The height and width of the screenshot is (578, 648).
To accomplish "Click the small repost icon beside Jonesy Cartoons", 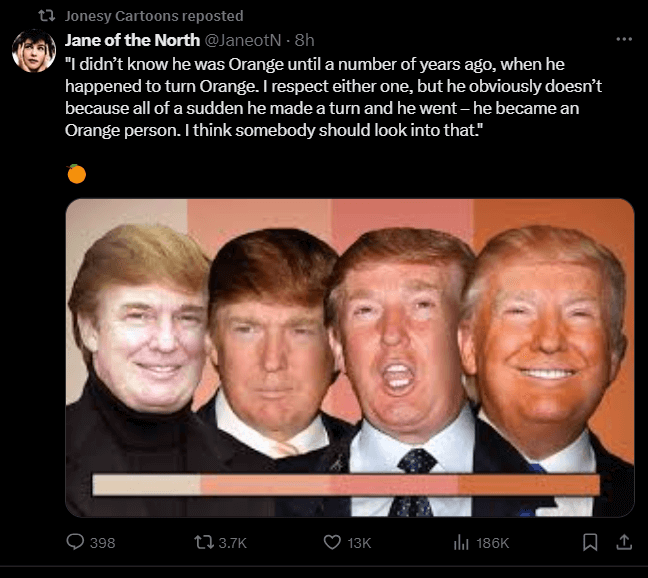I will point(46,16).
